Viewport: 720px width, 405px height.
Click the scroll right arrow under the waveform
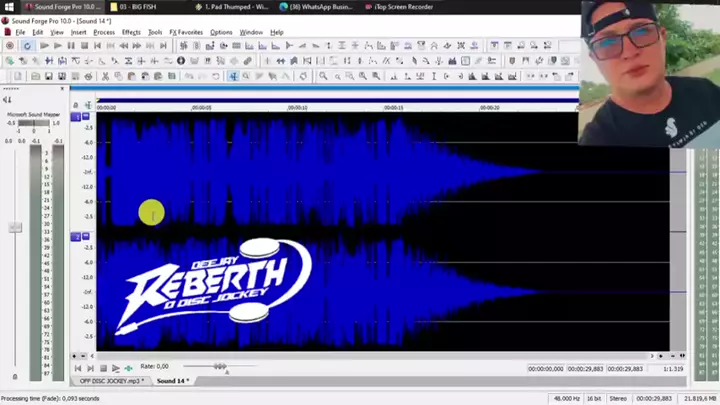(652, 356)
